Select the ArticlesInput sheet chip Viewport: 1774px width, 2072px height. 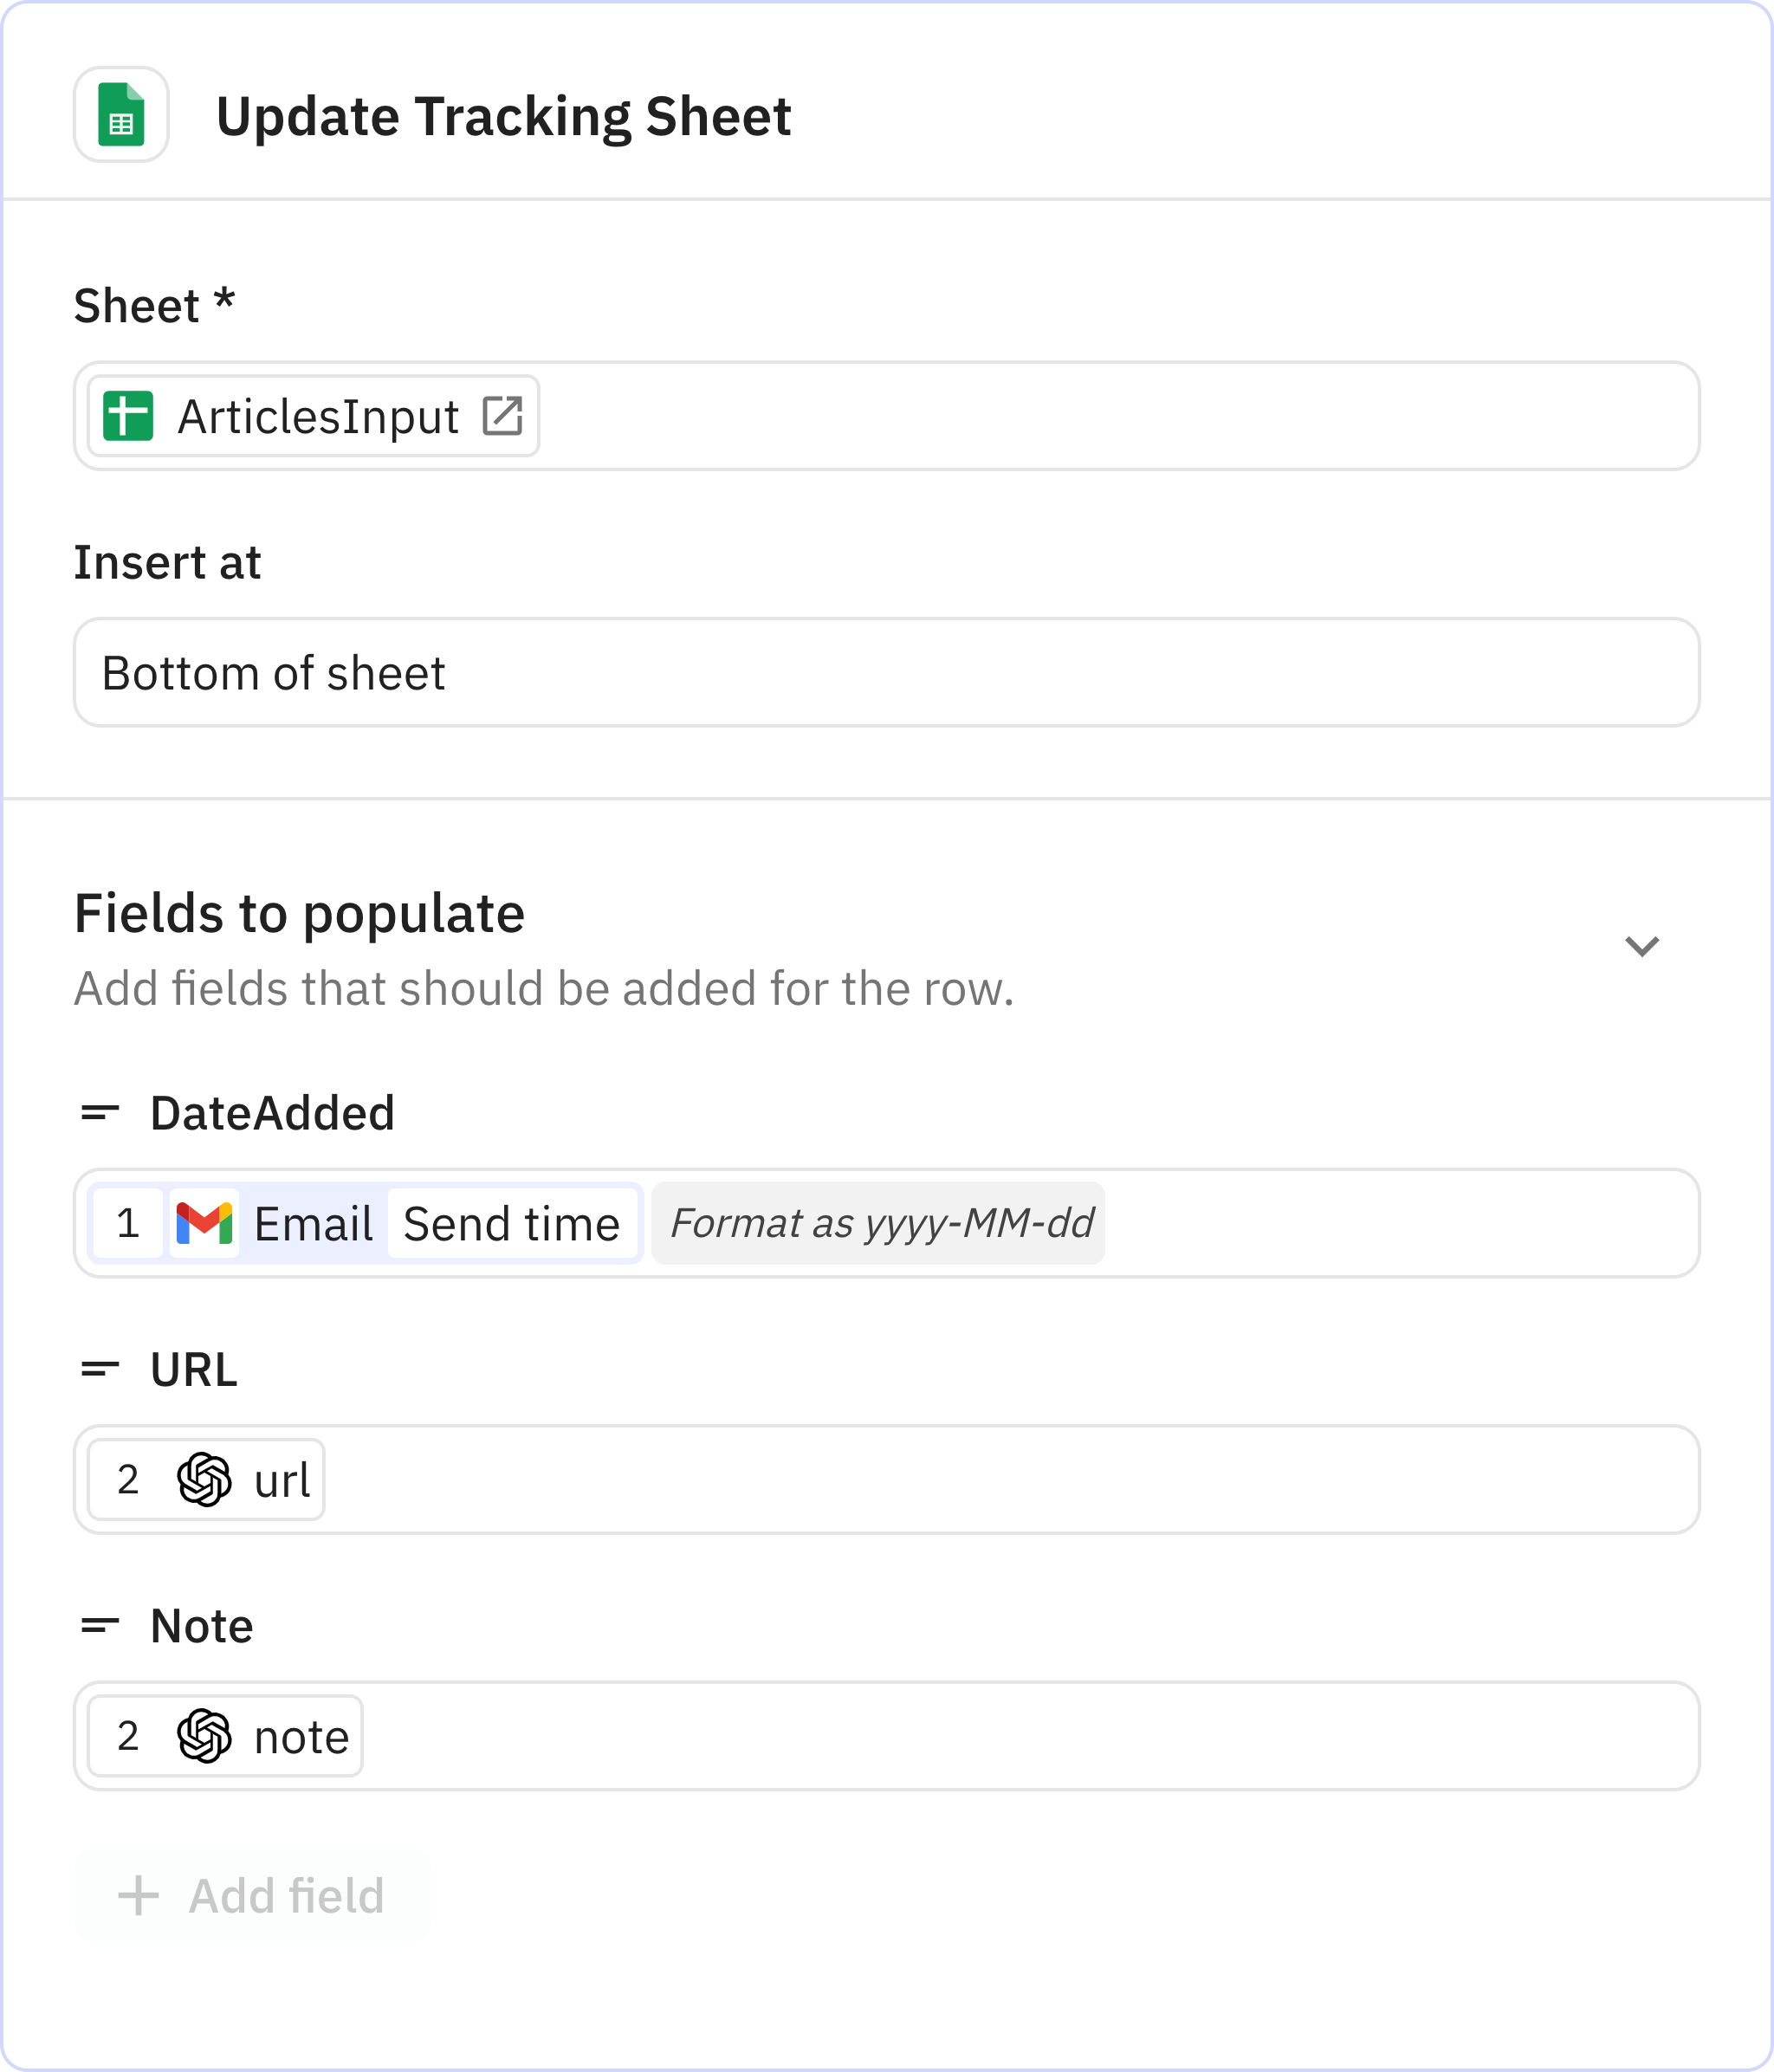[308, 416]
